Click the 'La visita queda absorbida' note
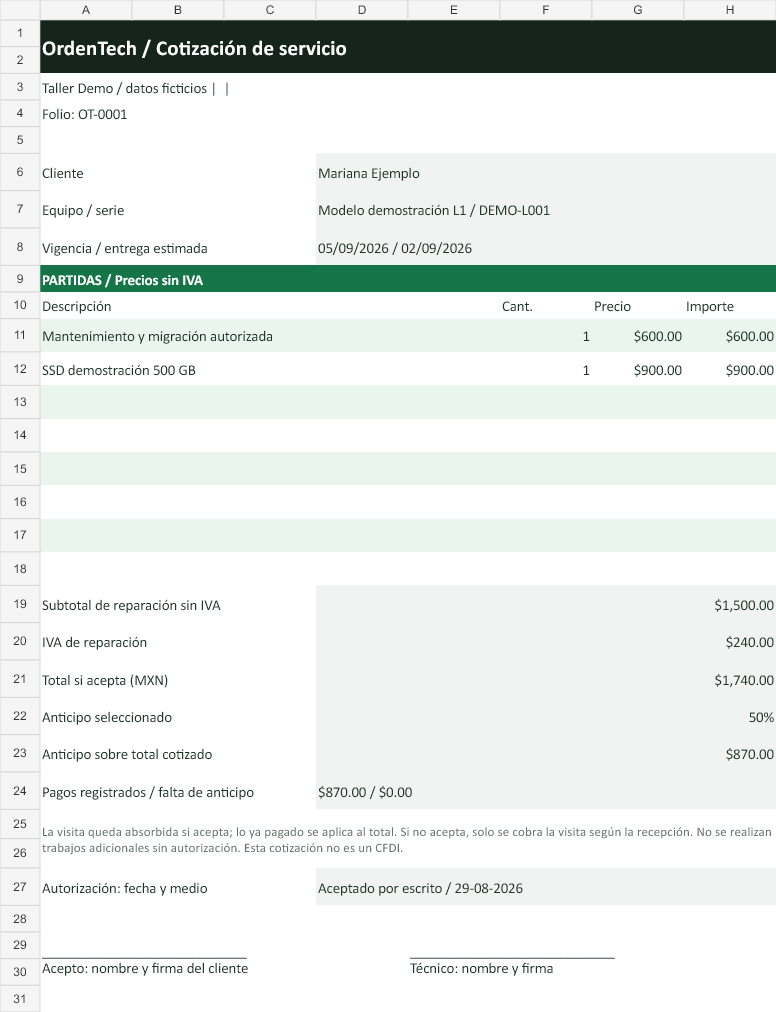 click(x=407, y=840)
